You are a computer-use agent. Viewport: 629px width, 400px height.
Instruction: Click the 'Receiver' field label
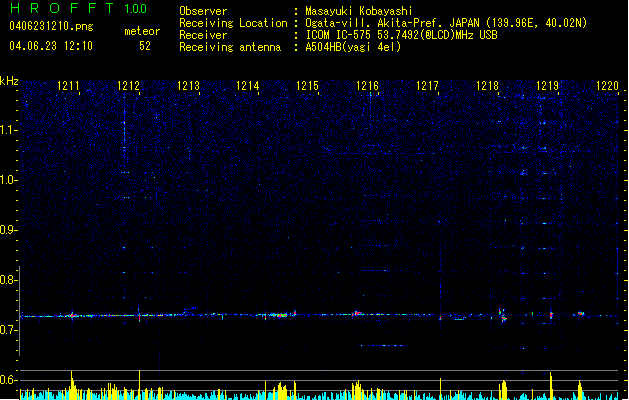[203, 35]
